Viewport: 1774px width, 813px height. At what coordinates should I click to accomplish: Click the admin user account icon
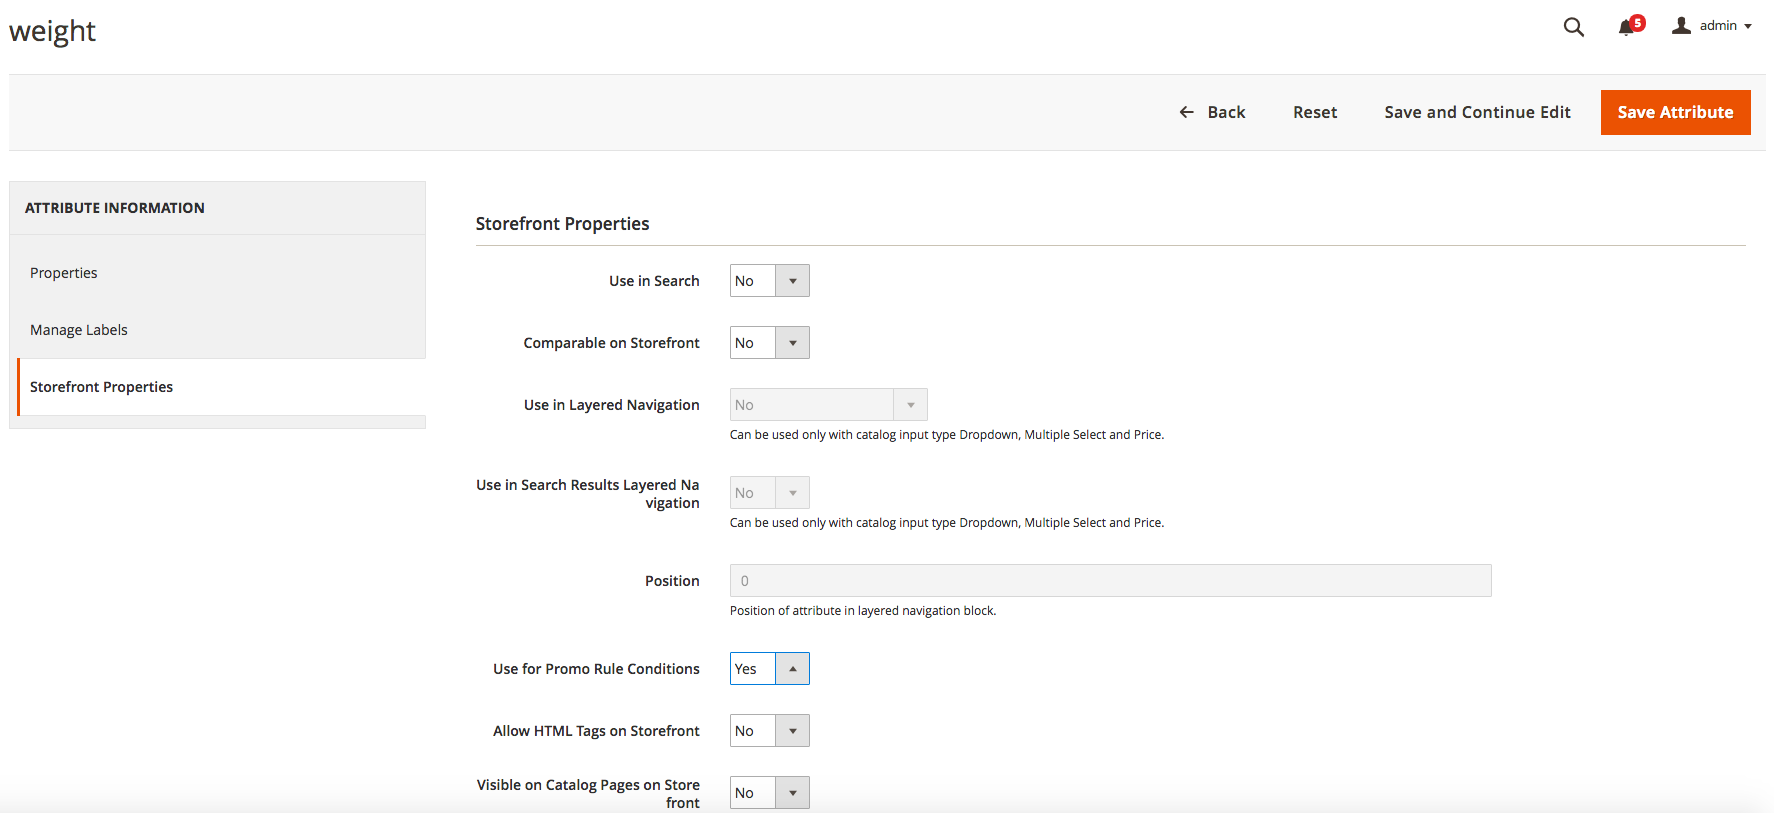point(1682,26)
